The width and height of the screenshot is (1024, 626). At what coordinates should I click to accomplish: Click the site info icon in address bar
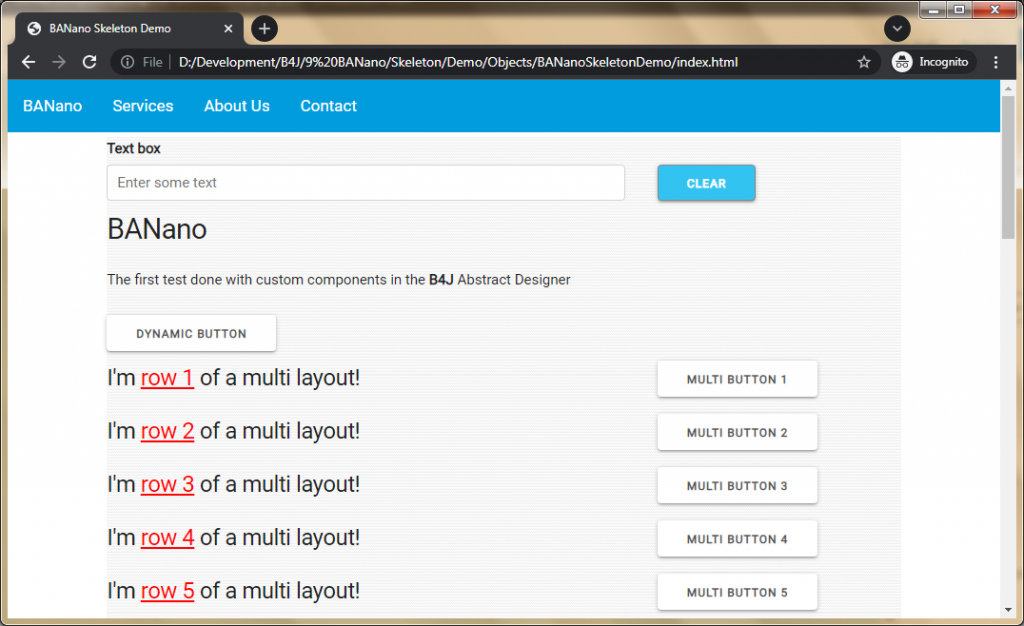[128, 62]
